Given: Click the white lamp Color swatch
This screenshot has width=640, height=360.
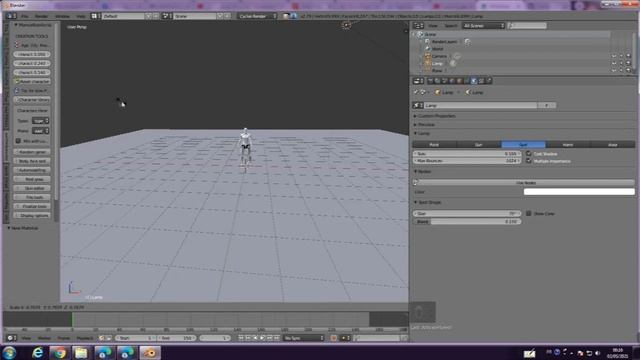Looking at the screenshot, I should click(579, 191).
